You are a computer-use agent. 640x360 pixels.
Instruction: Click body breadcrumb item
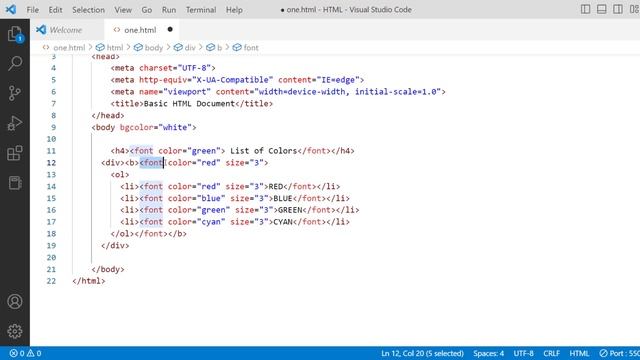coord(153,47)
